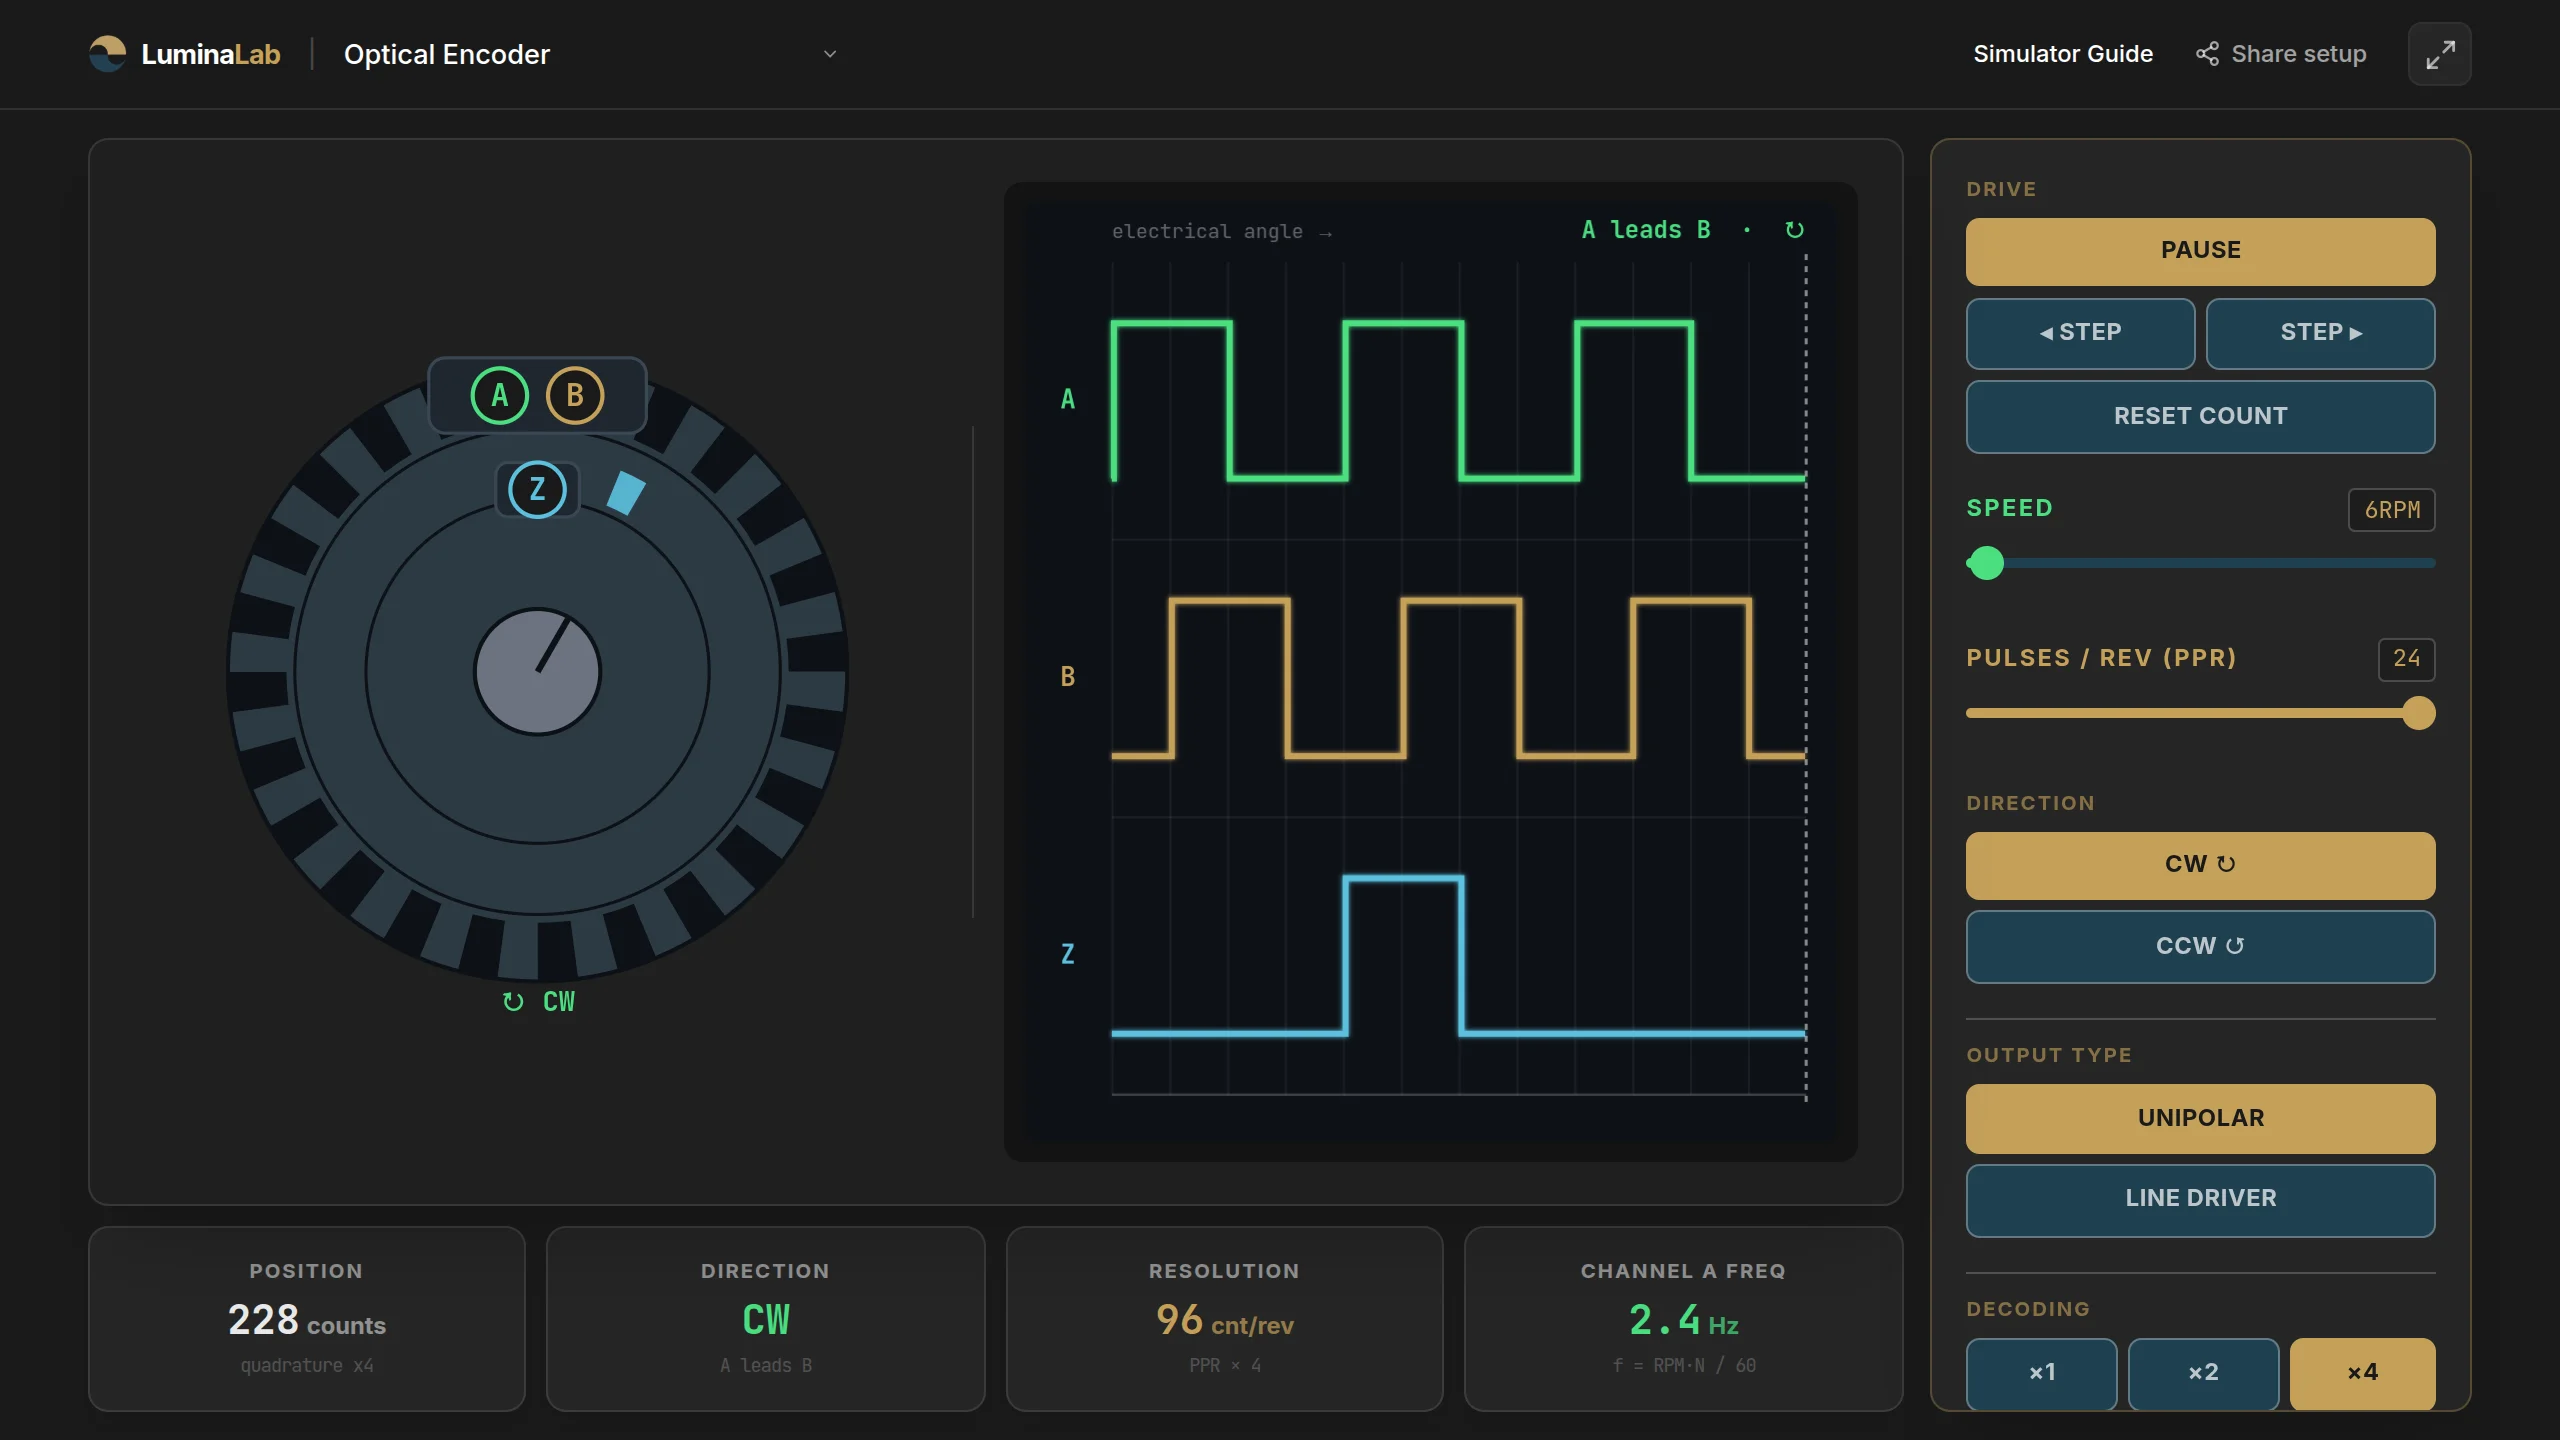Click the encoder shaft hub center

(537, 672)
